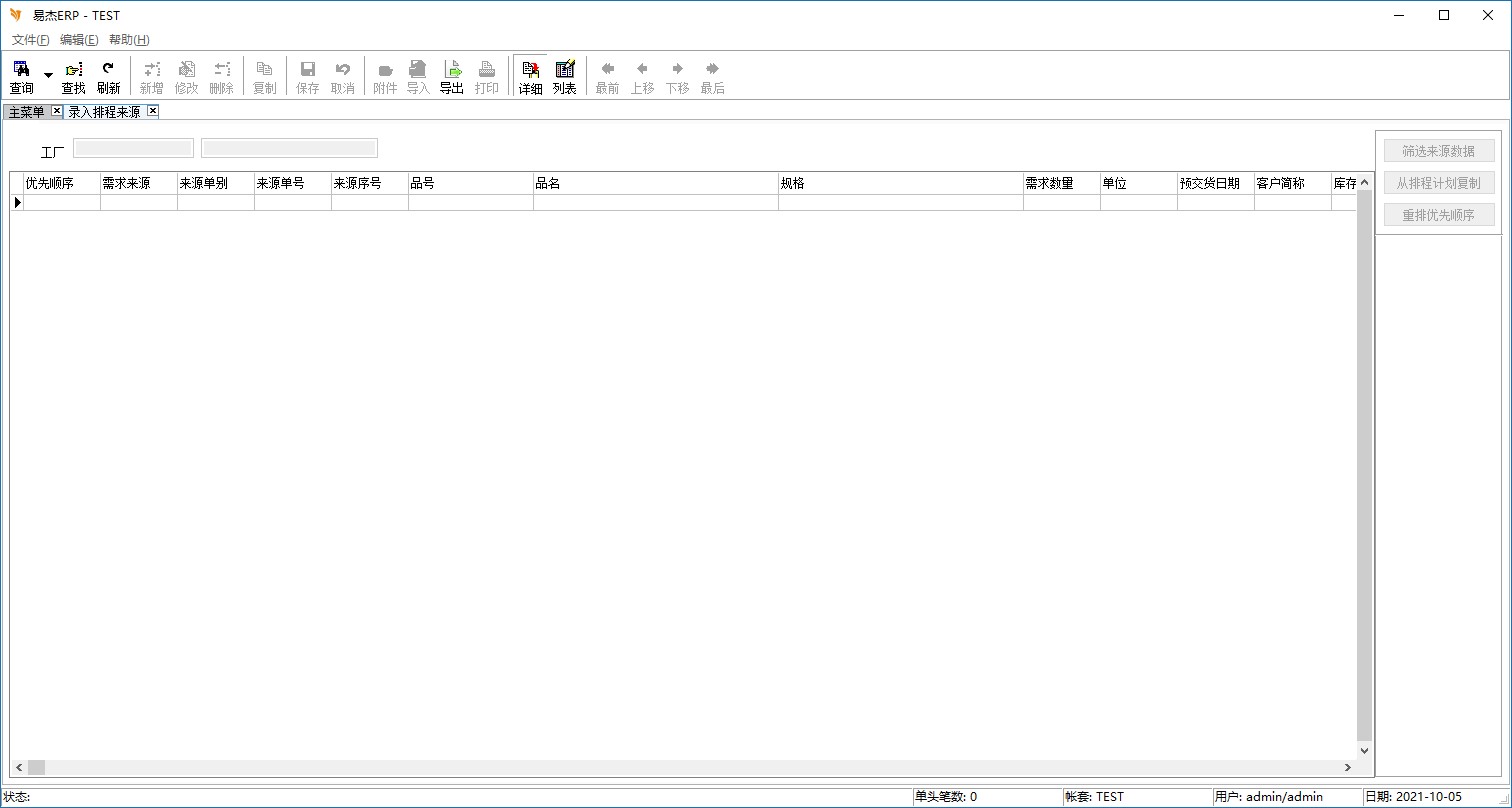The width and height of the screenshot is (1512, 808).
Task: Click the vertical scrollbar down arrow
Action: click(1365, 750)
